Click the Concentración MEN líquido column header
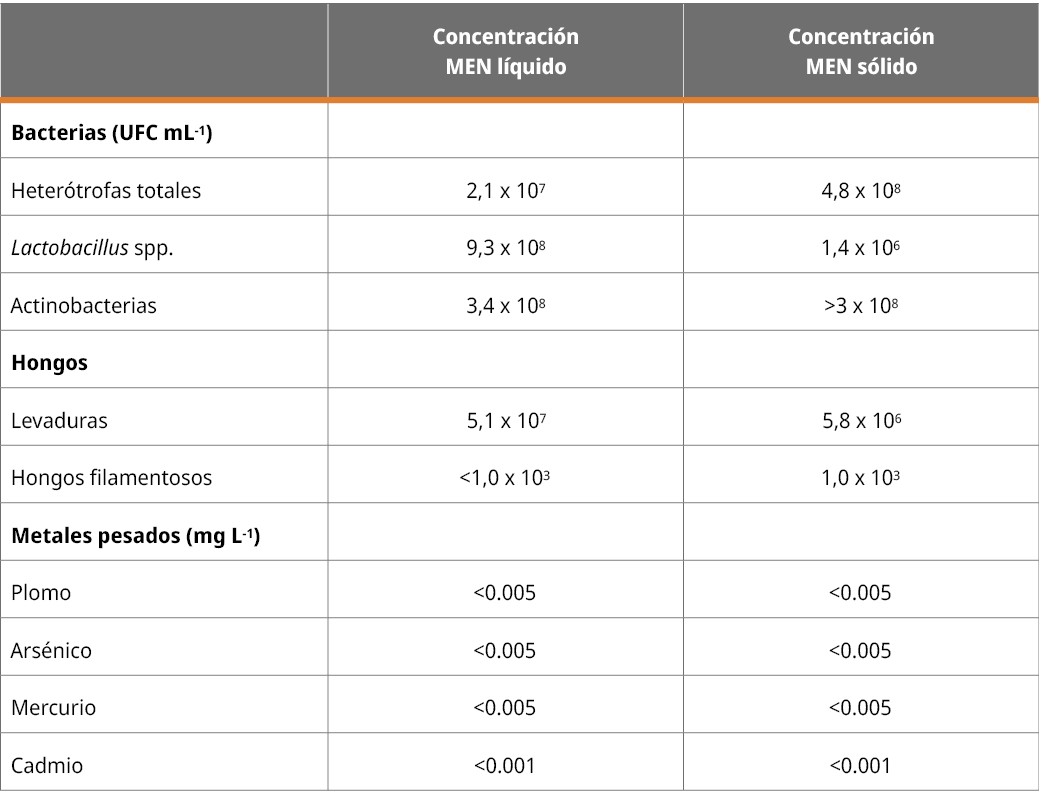This screenshot has height=804, width=1039. (505, 52)
